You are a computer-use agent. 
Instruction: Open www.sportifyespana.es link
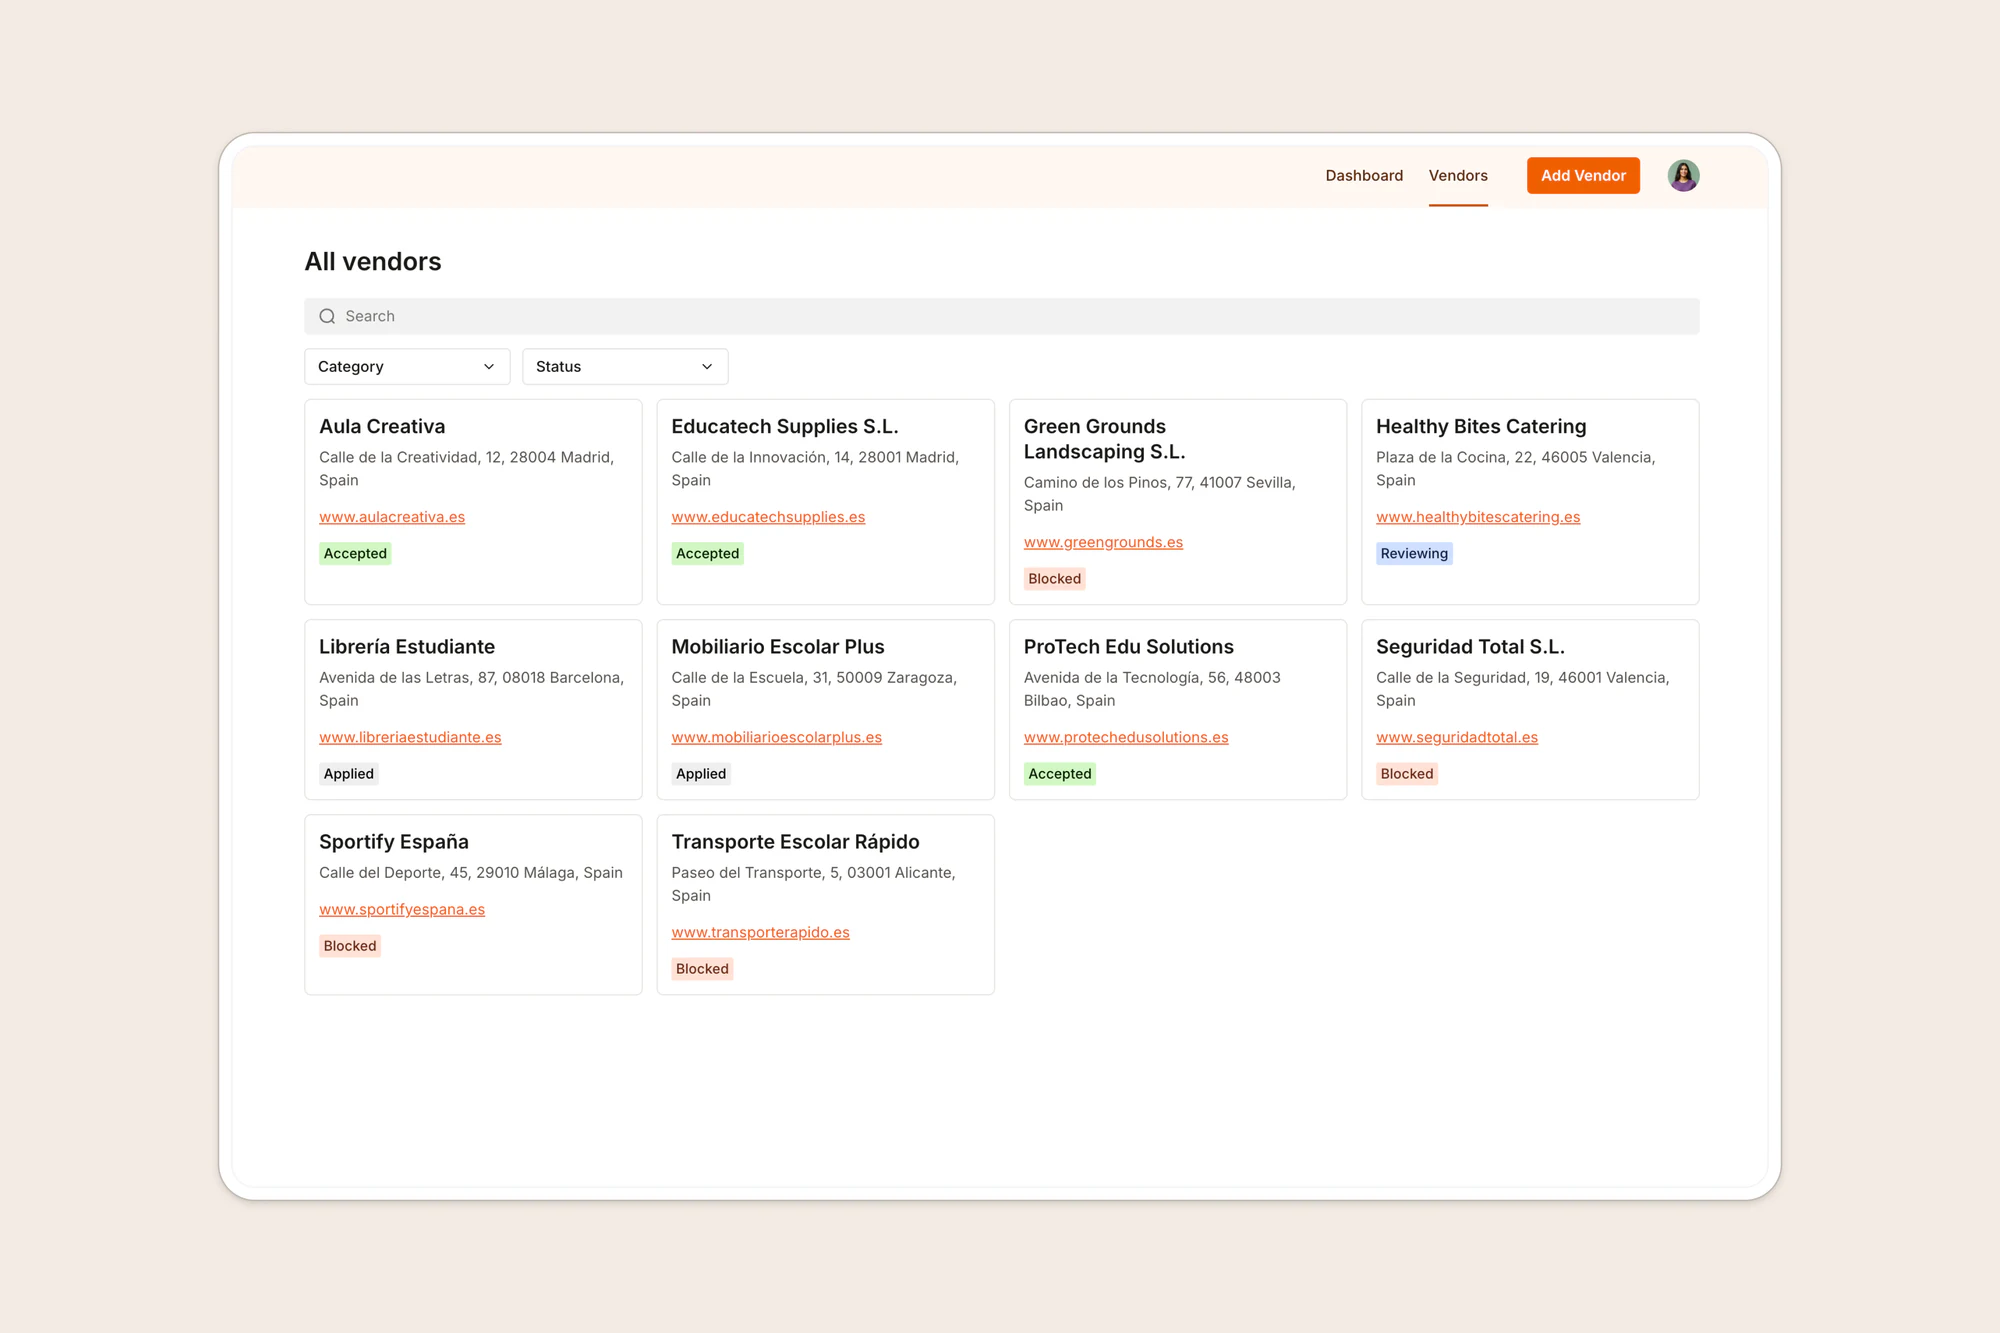pyautogui.click(x=402, y=909)
